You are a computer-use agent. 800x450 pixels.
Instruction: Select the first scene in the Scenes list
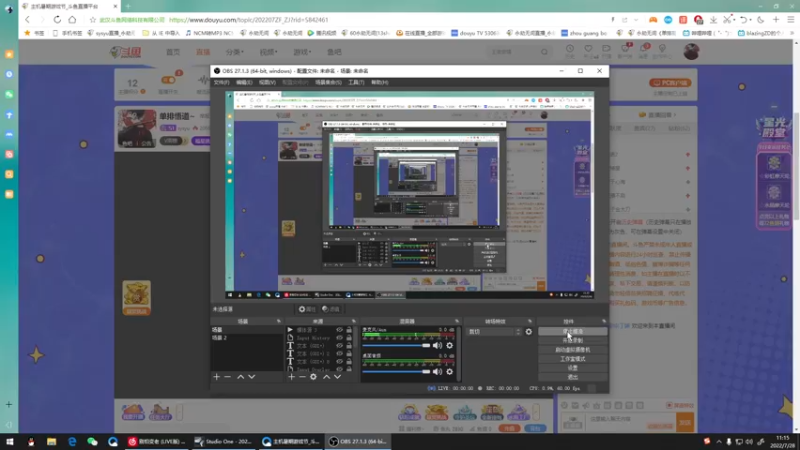[x=247, y=330]
